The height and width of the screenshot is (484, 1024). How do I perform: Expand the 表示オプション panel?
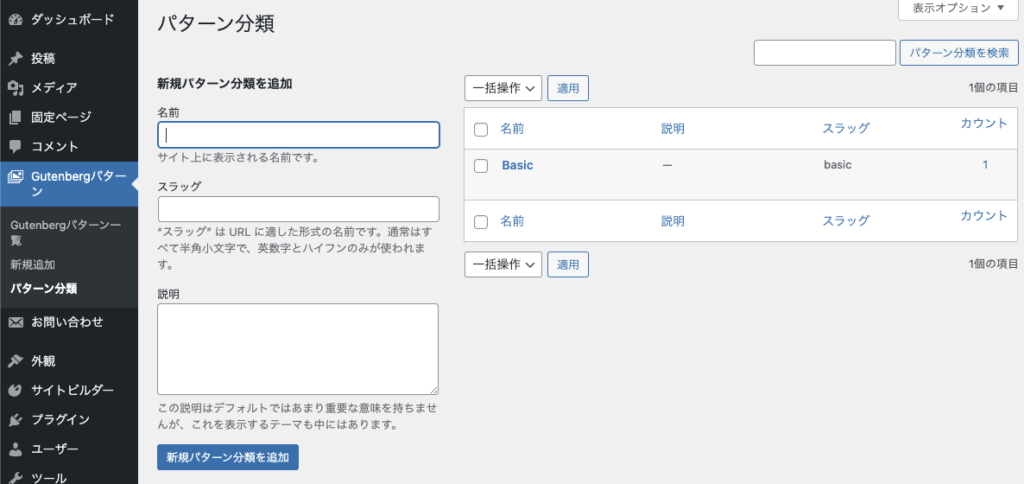click(x=958, y=8)
